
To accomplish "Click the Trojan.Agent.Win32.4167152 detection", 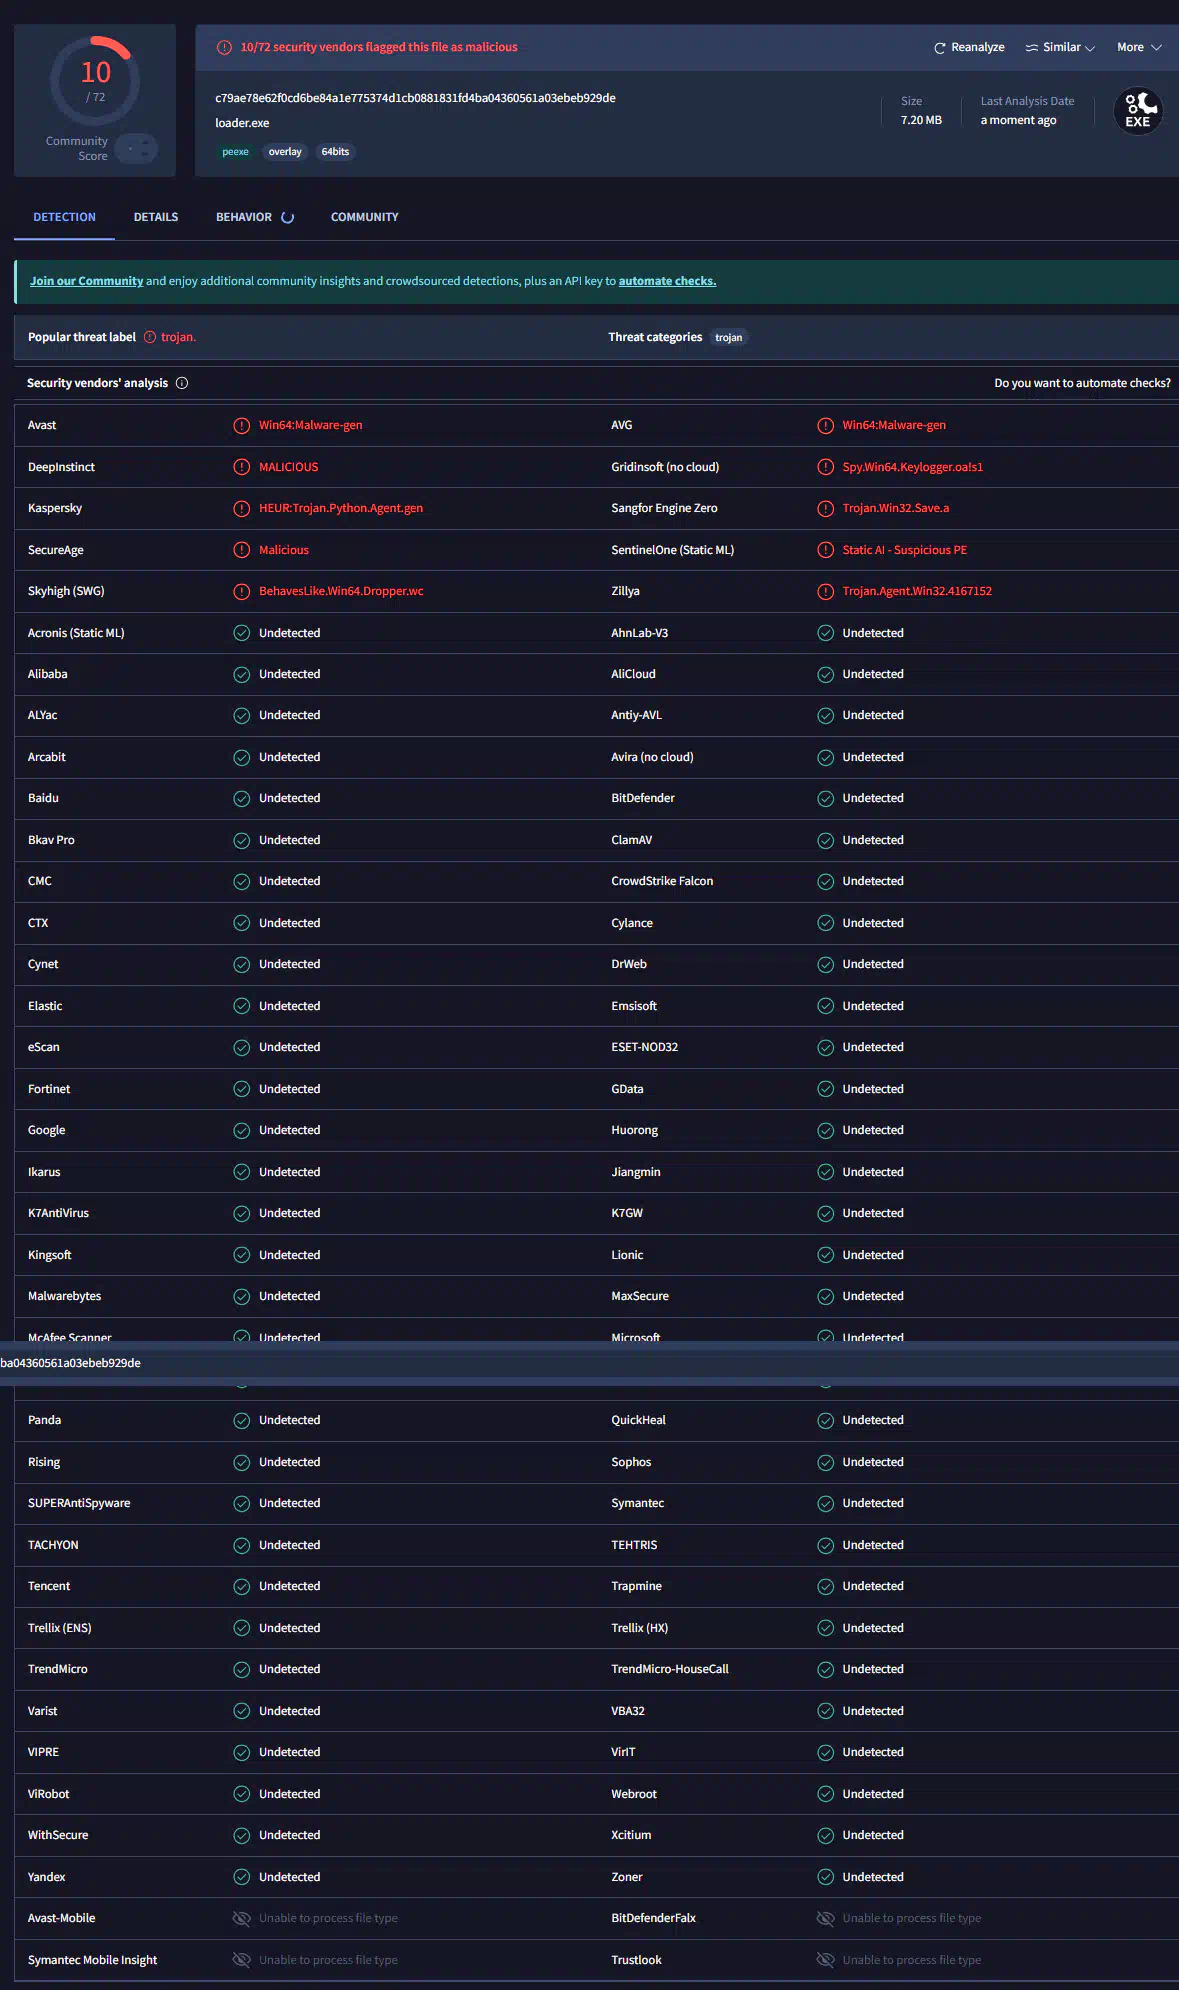I will pyautogui.click(x=917, y=591).
